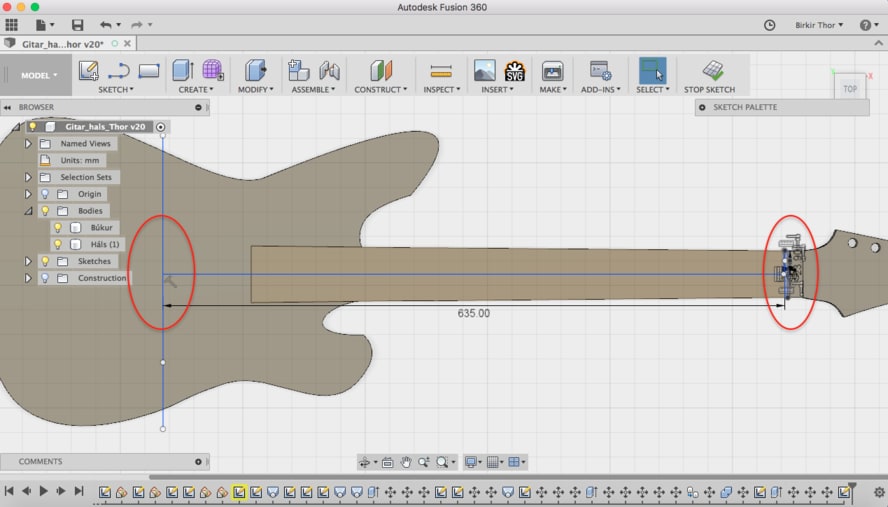Click the New Component assemble icon
Image resolution: width=888 pixels, height=507 pixels.
tap(298, 70)
